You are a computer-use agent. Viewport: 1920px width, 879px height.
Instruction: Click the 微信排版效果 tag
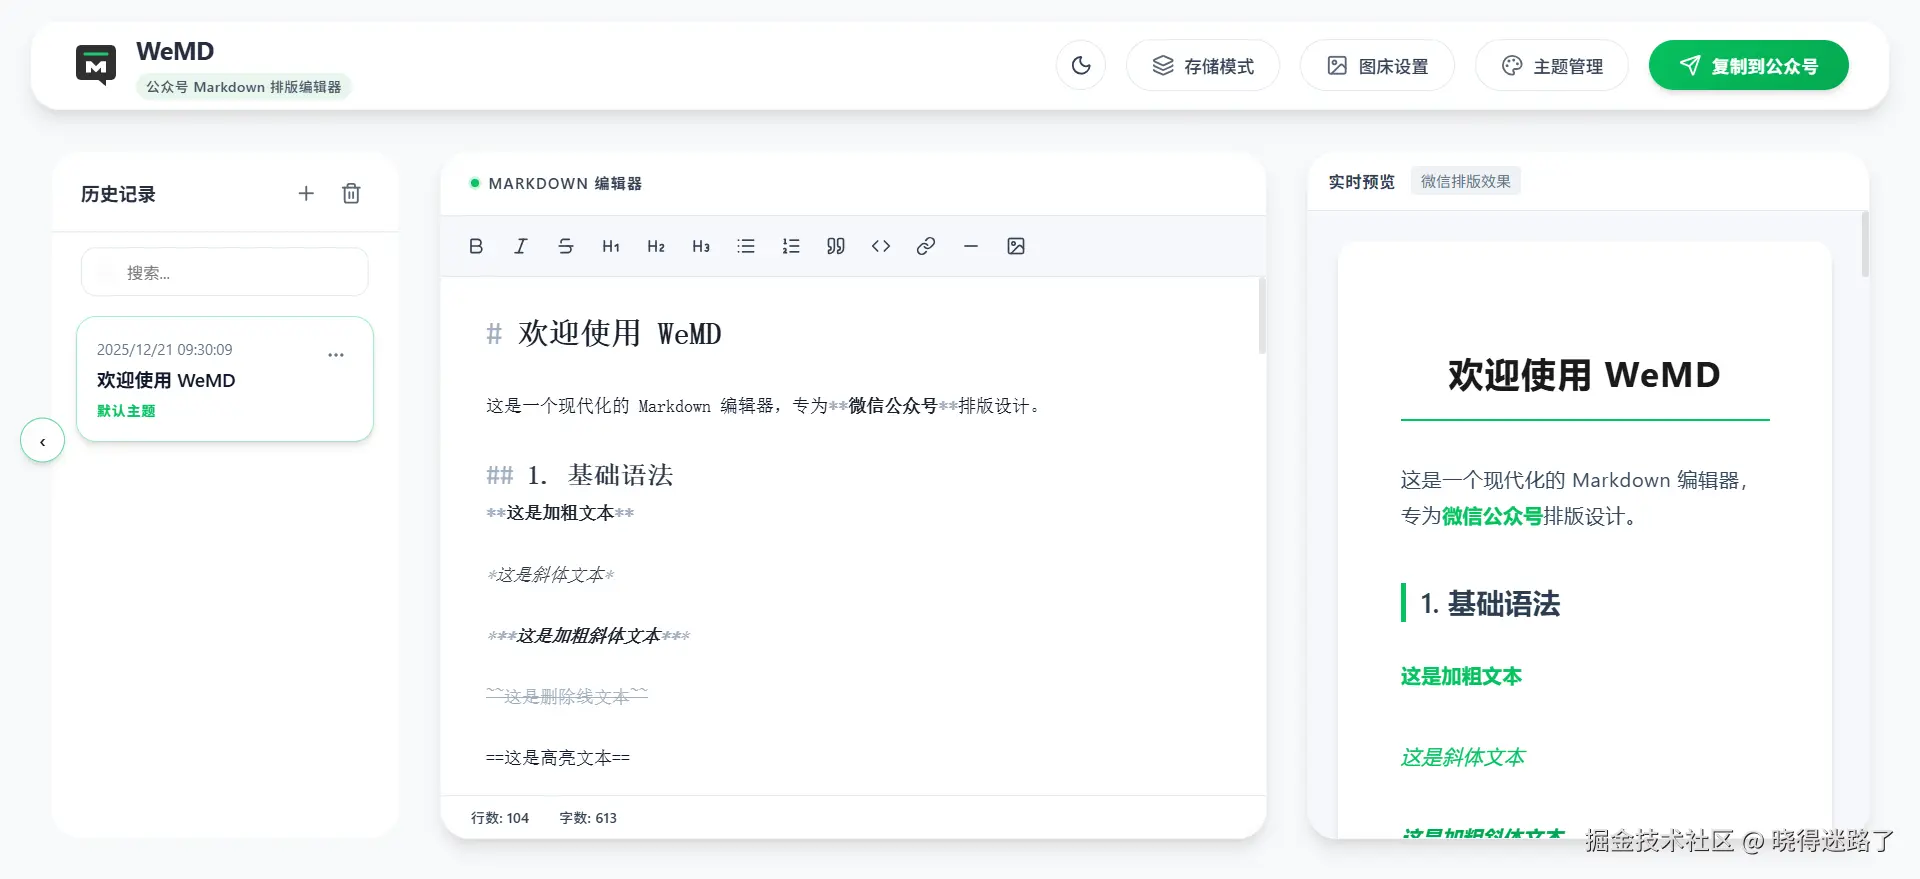point(1466,181)
